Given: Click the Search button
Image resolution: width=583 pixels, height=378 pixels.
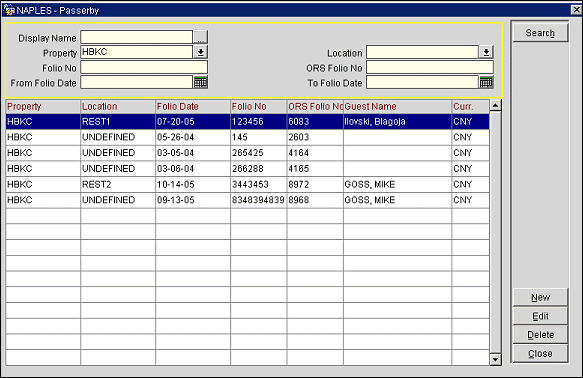Looking at the screenshot, I should [x=540, y=33].
